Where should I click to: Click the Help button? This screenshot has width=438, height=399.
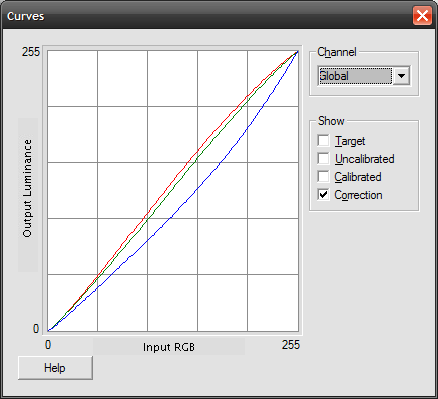pos(55,368)
